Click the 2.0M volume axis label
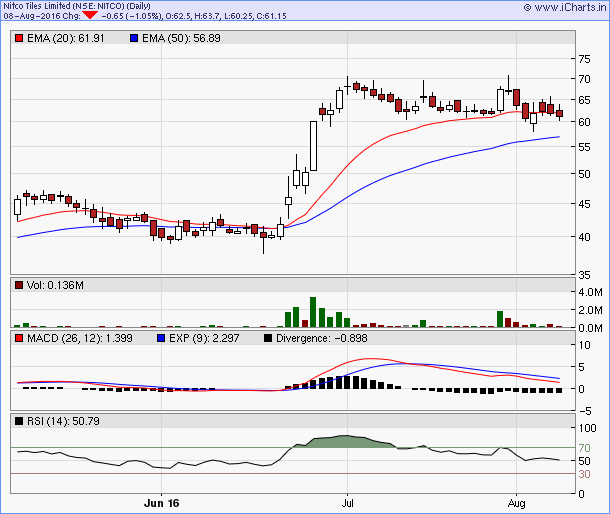Screen dimensions: 610x514 click(x=590, y=310)
